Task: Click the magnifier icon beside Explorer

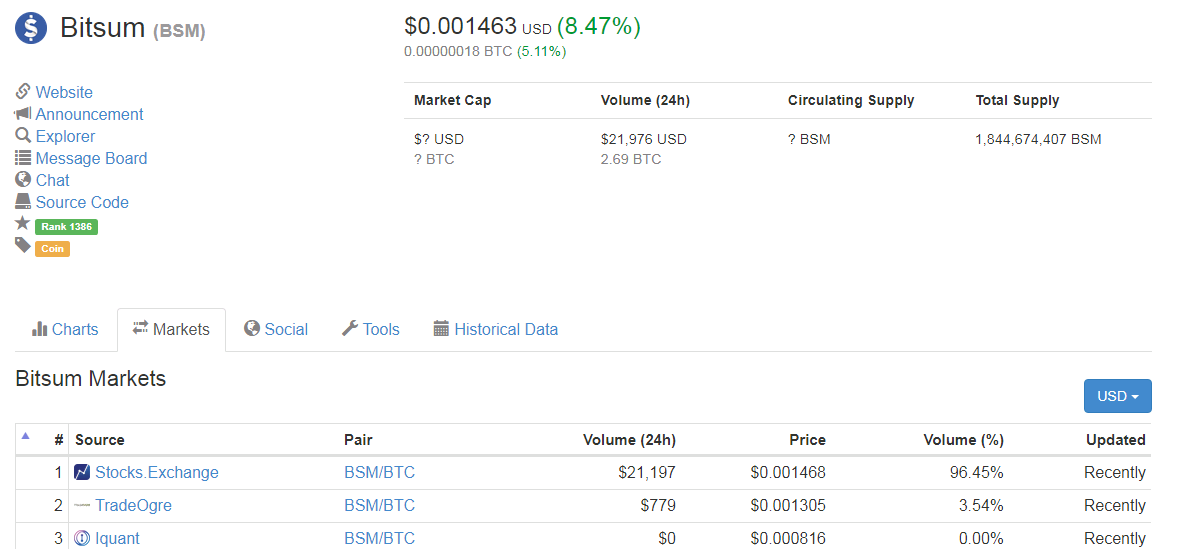Action: 23,136
